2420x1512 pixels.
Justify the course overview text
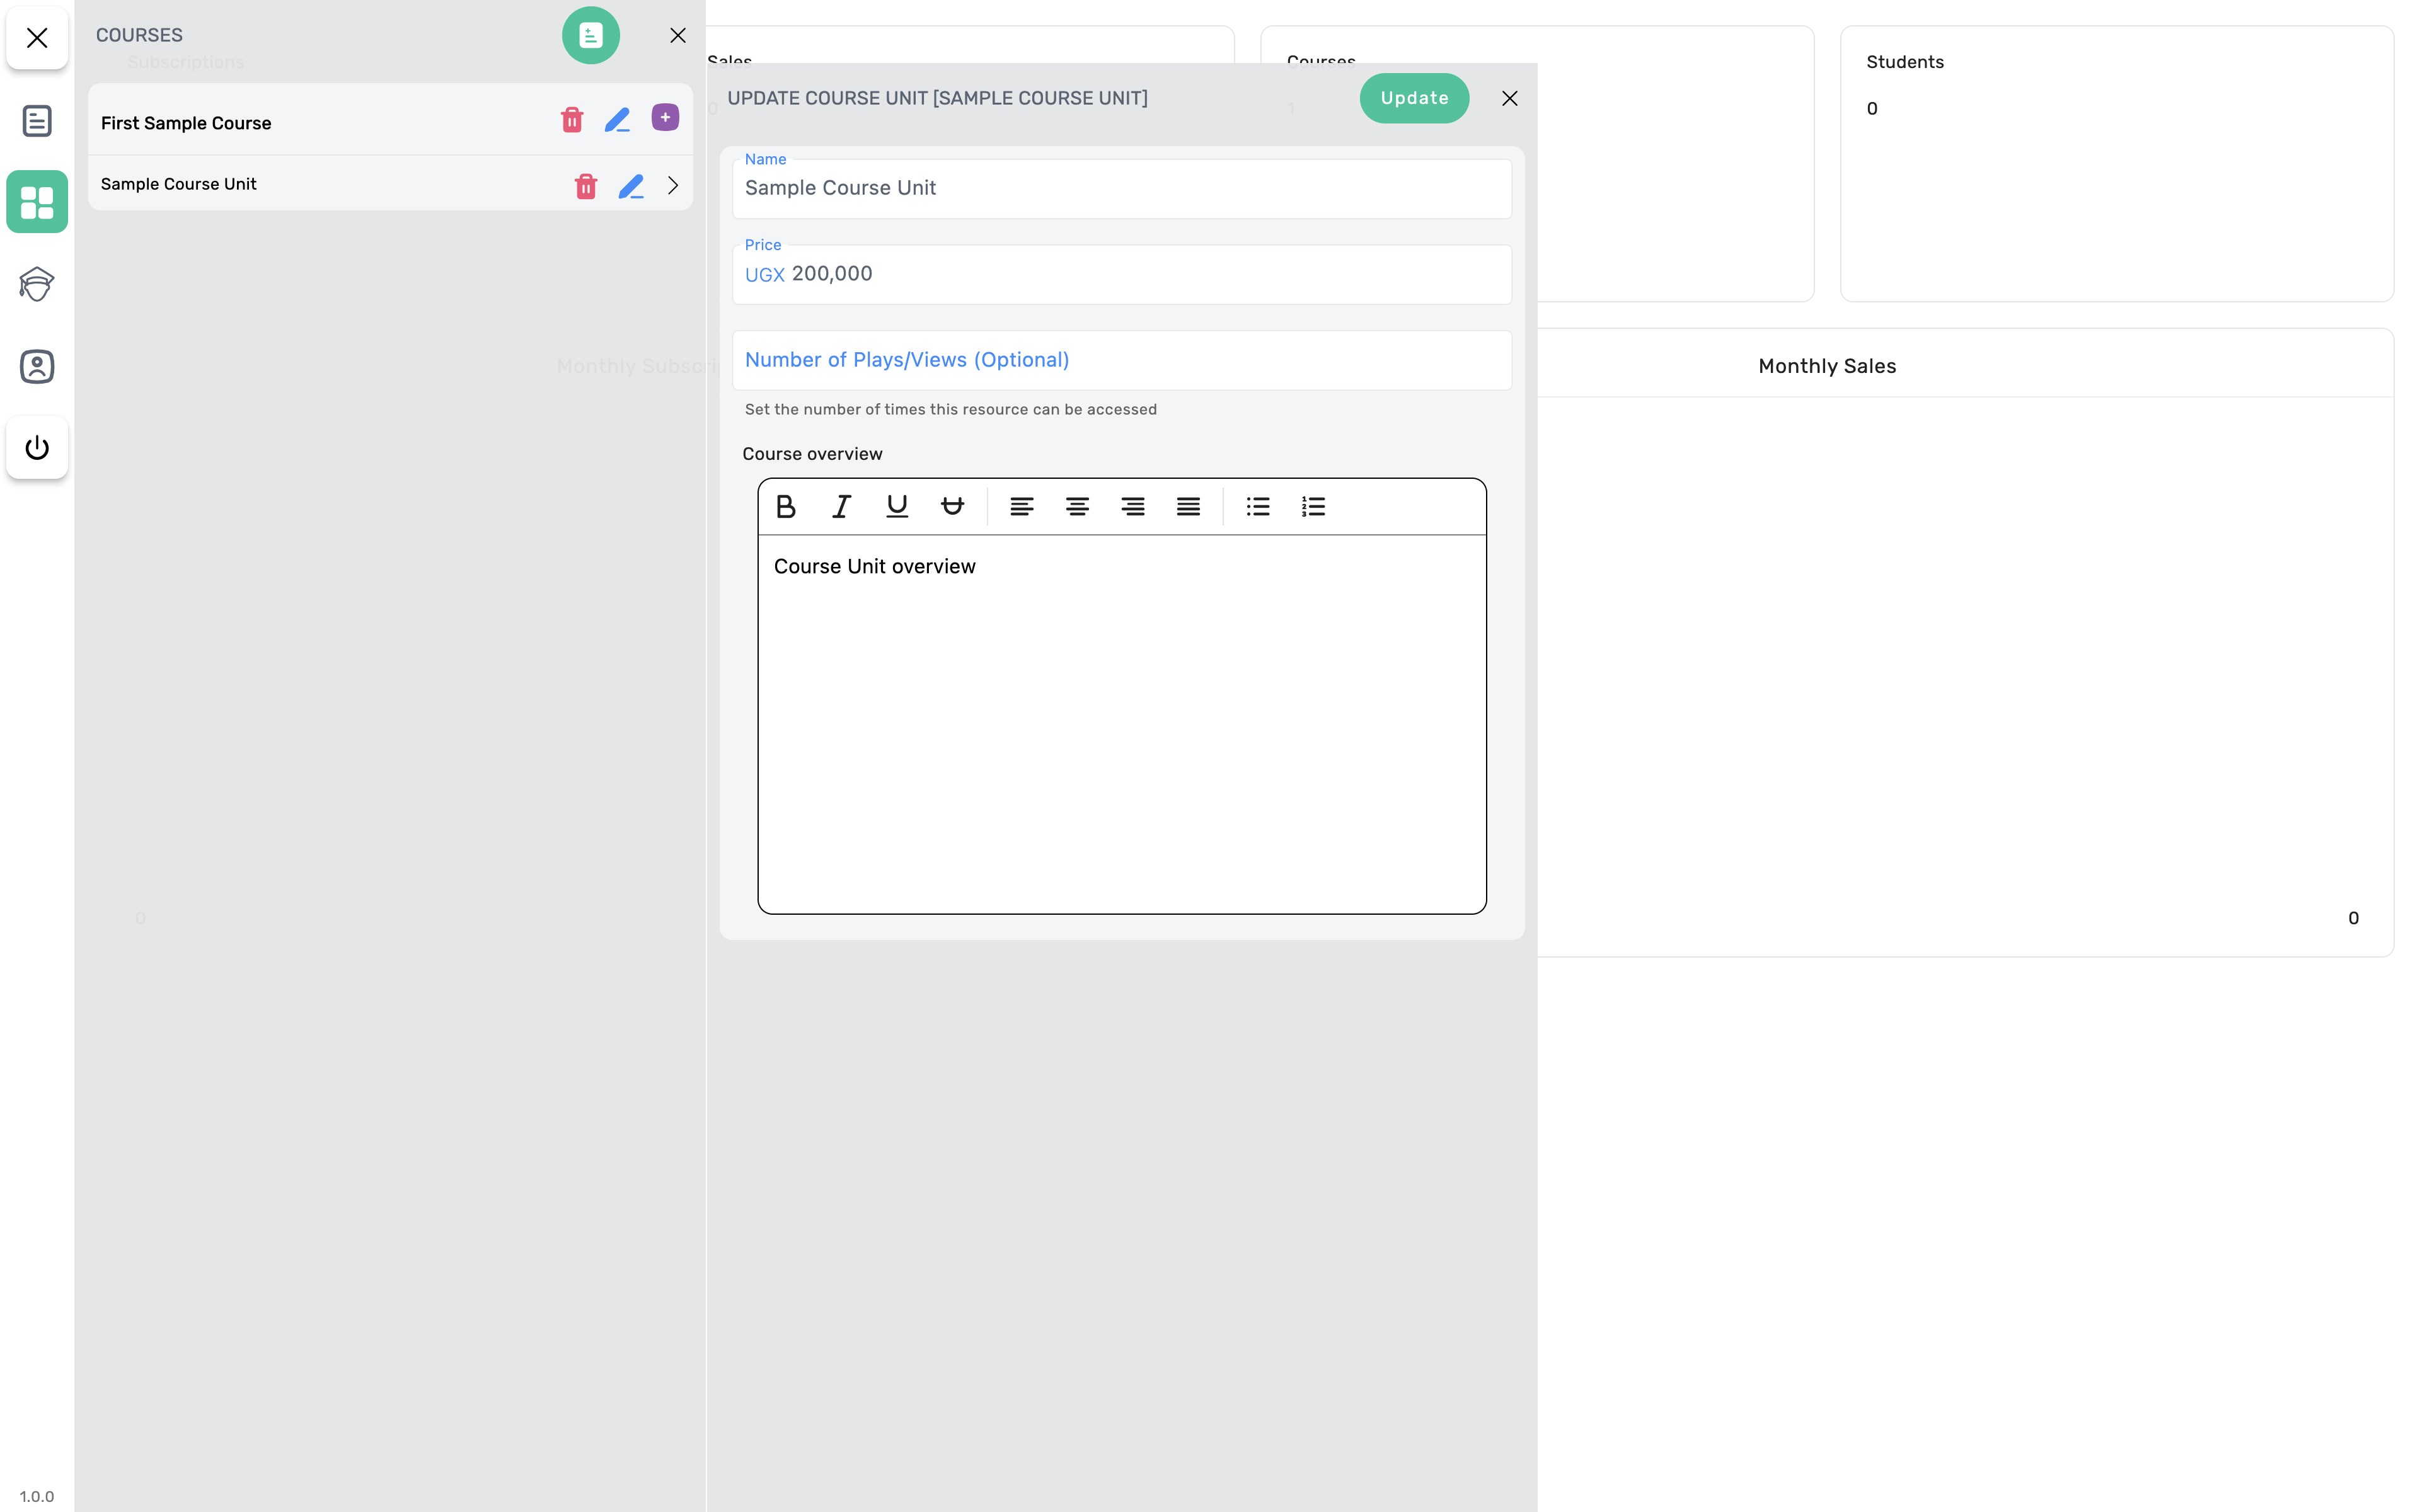click(1188, 507)
